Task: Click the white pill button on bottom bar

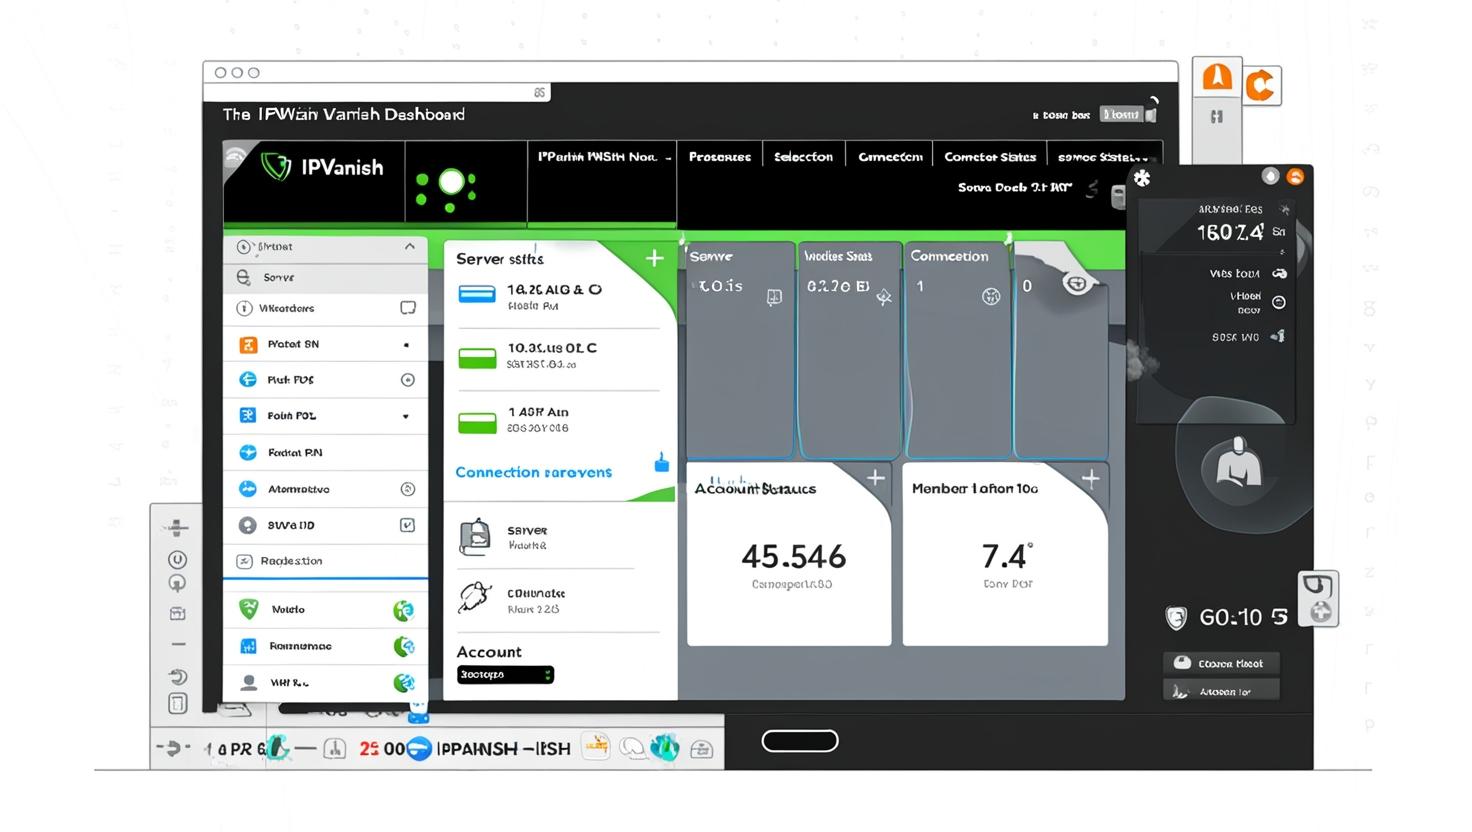Action: point(800,741)
